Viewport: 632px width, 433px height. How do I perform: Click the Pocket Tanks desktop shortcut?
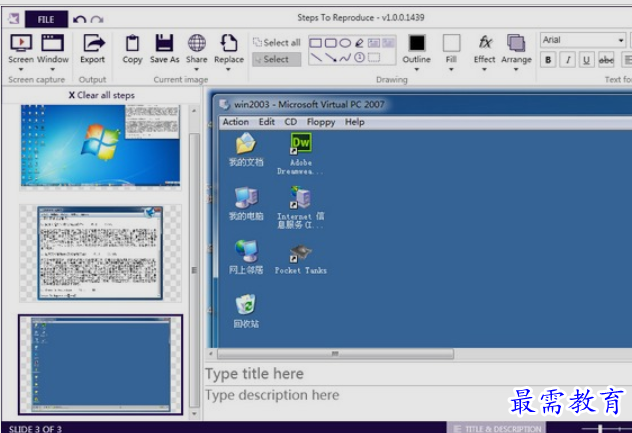(x=301, y=259)
